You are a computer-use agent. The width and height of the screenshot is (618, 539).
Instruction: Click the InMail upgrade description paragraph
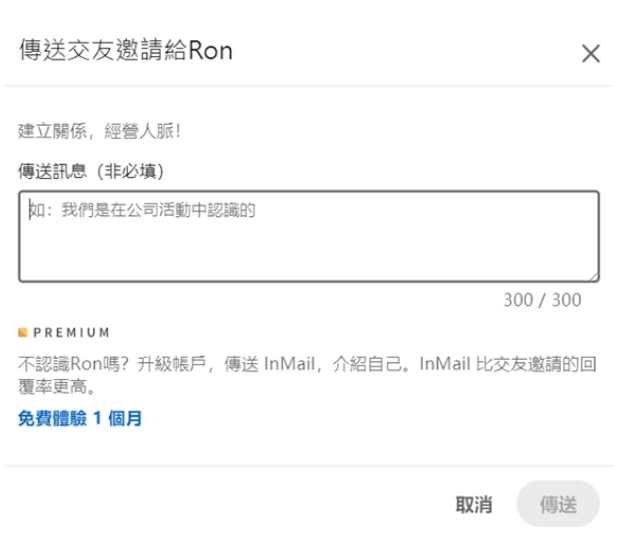tap(307, 375)
